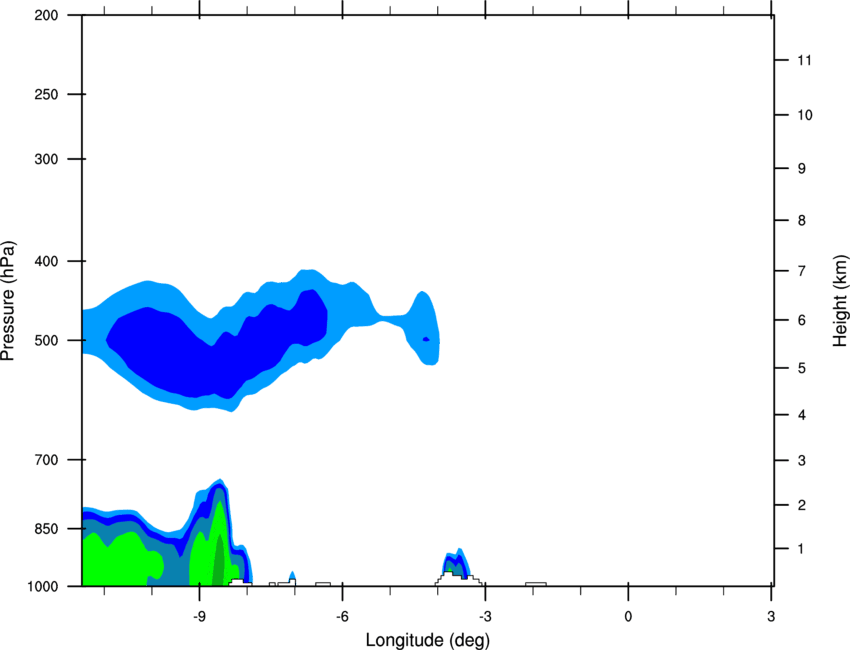The image size is (850, 650).
Task: Click the 700 pressure tick label
Action: 46,460
